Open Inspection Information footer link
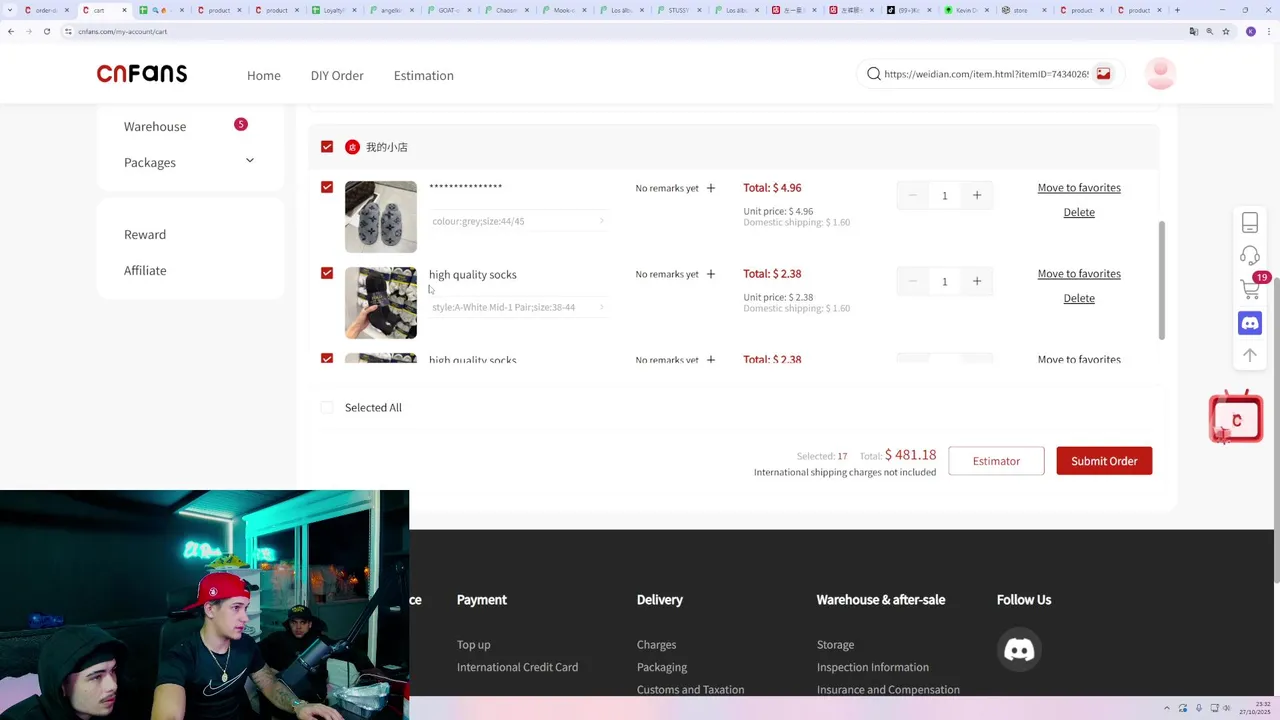The width and height of the screenshot is (1280, 720). 872,667
